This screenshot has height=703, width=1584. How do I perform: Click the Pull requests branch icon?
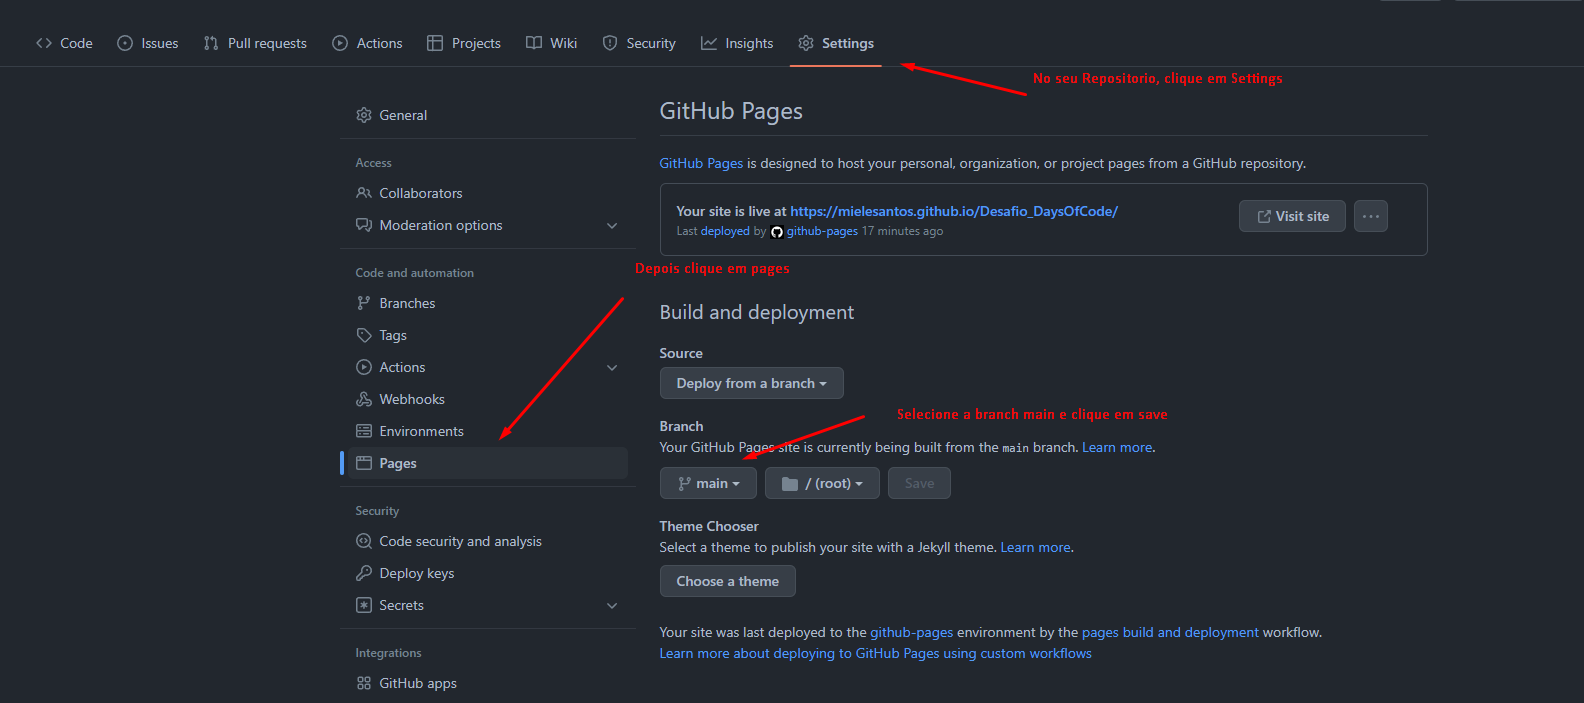pyautogui.click(x=211, y=43)
